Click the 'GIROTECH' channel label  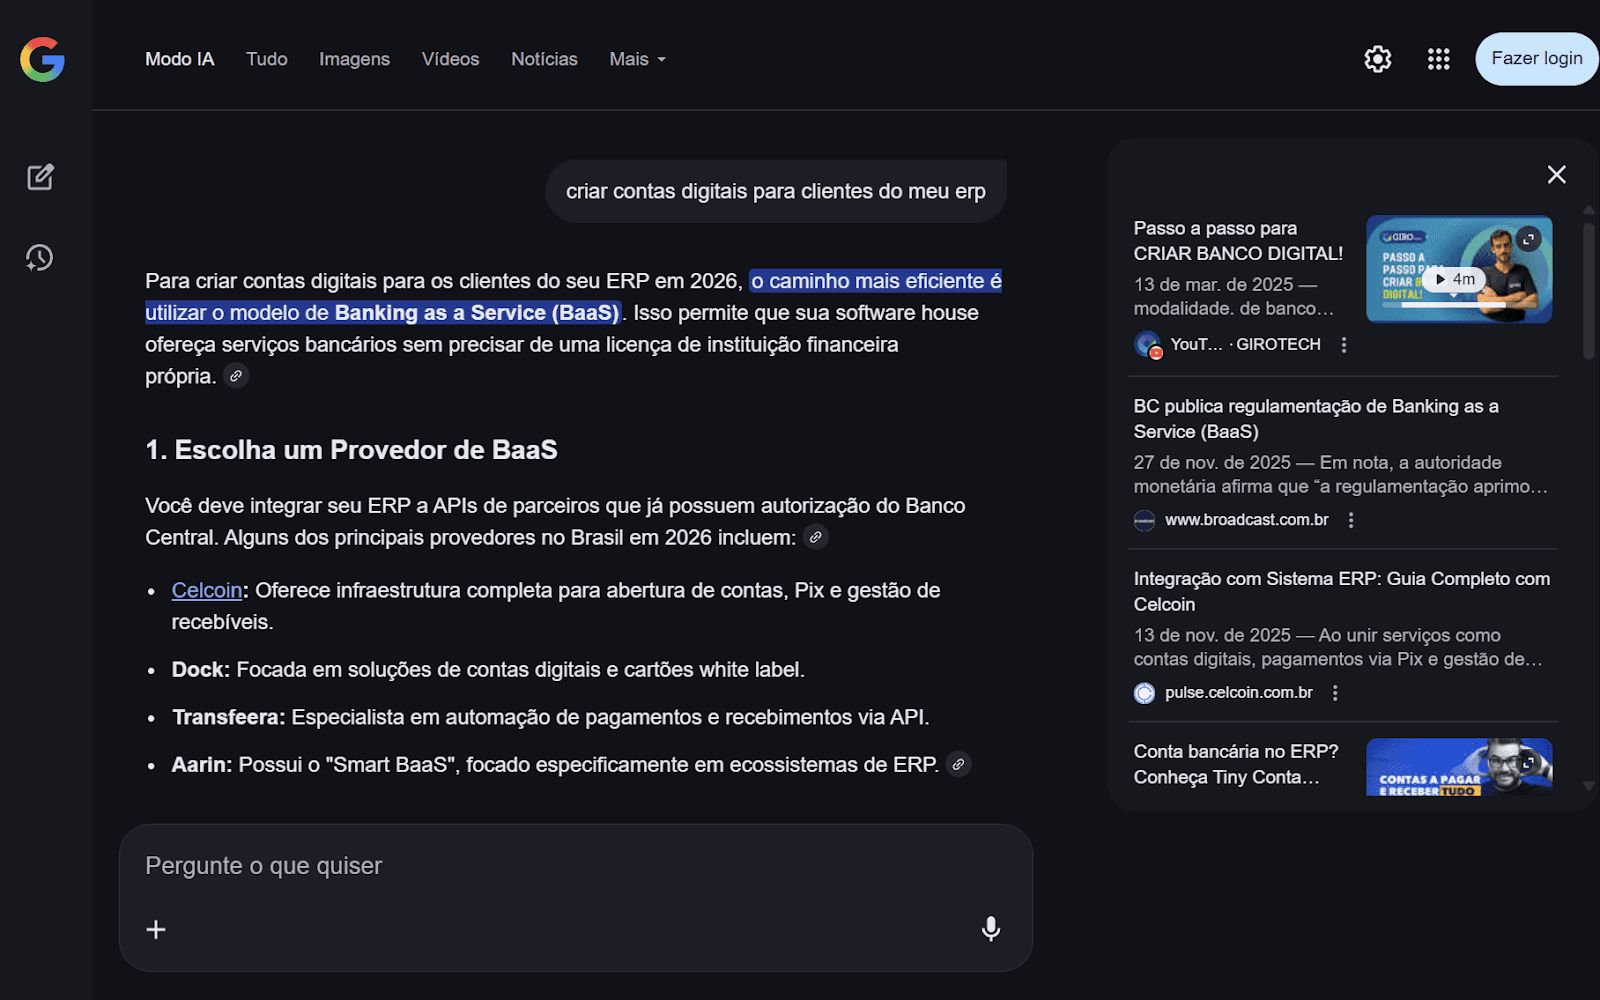tap(1278, 345)
